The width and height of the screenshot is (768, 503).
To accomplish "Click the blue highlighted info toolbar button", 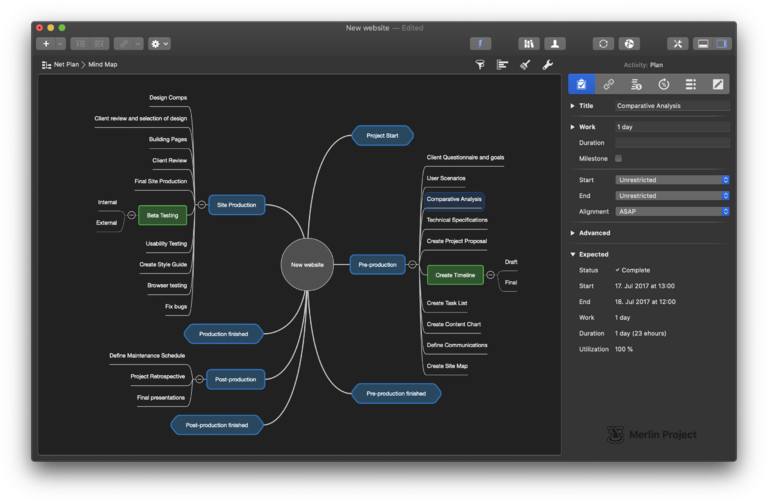I will coord(480,44).
